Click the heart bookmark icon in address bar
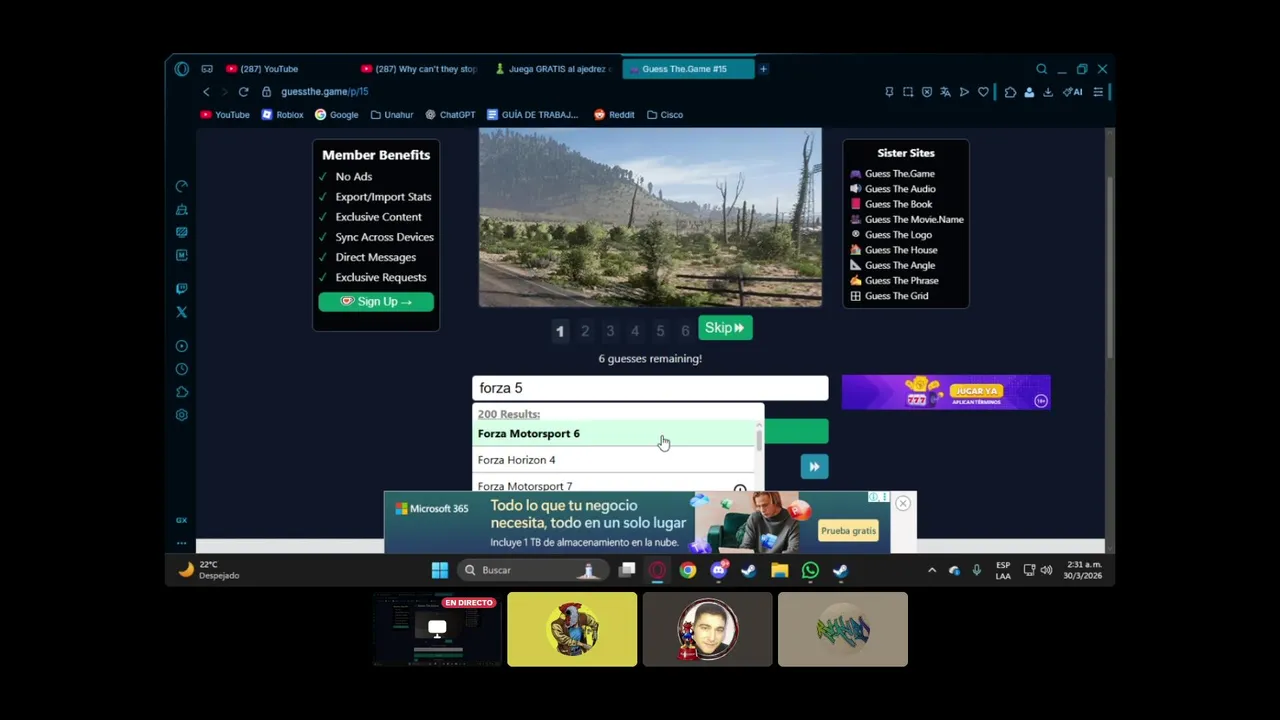1280x720 pixels. point(983,92)
